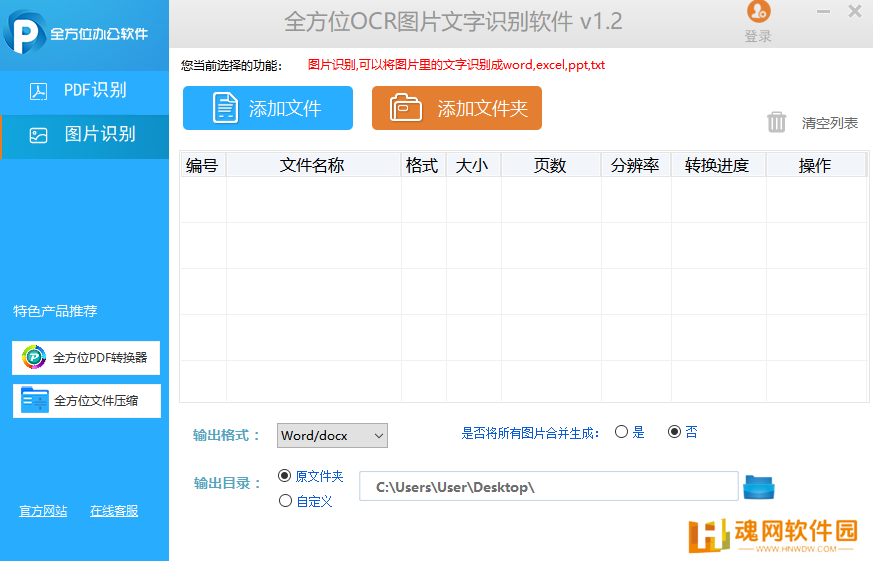Expand the 输出格式 Word/docx dropdown
Viewport: 873px width, 561px height.
click(x=332, y=435)
